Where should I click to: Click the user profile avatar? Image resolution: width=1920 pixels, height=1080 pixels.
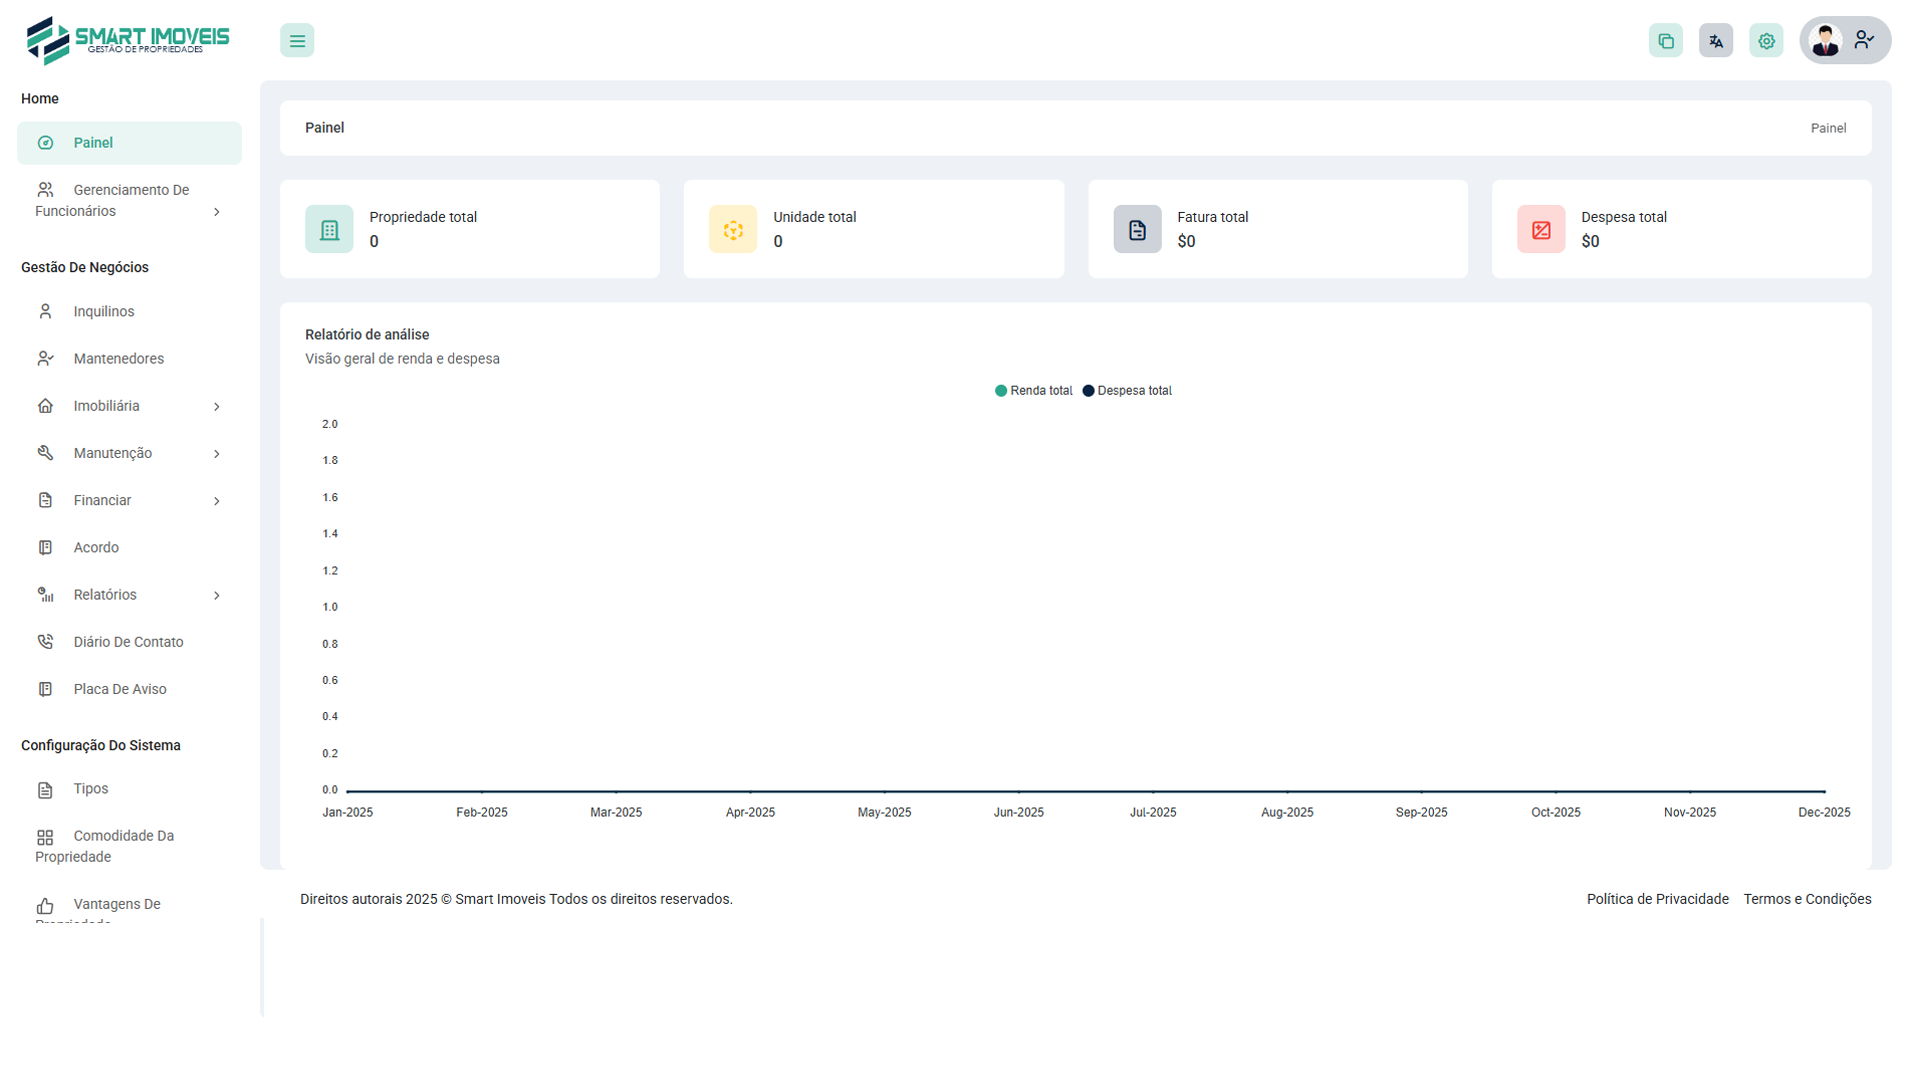click(x=1826, y=41)
